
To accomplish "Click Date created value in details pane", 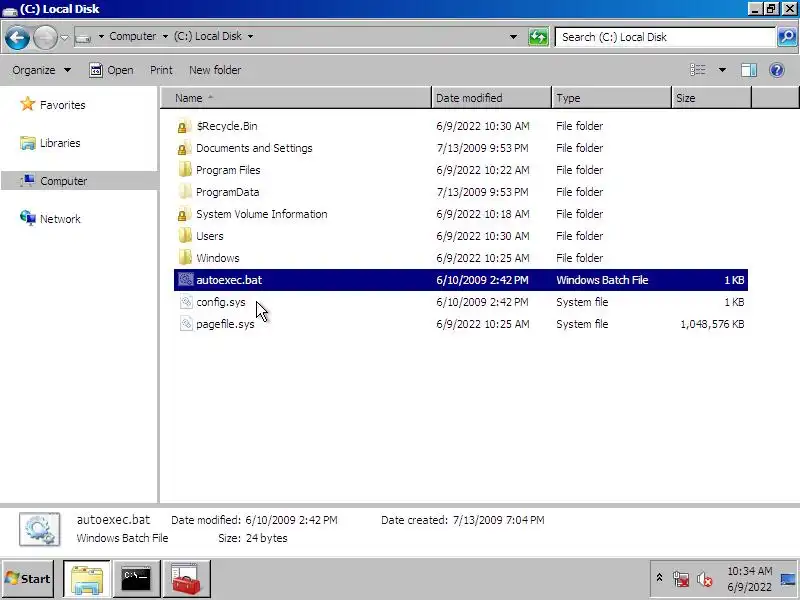I will 498,520.
